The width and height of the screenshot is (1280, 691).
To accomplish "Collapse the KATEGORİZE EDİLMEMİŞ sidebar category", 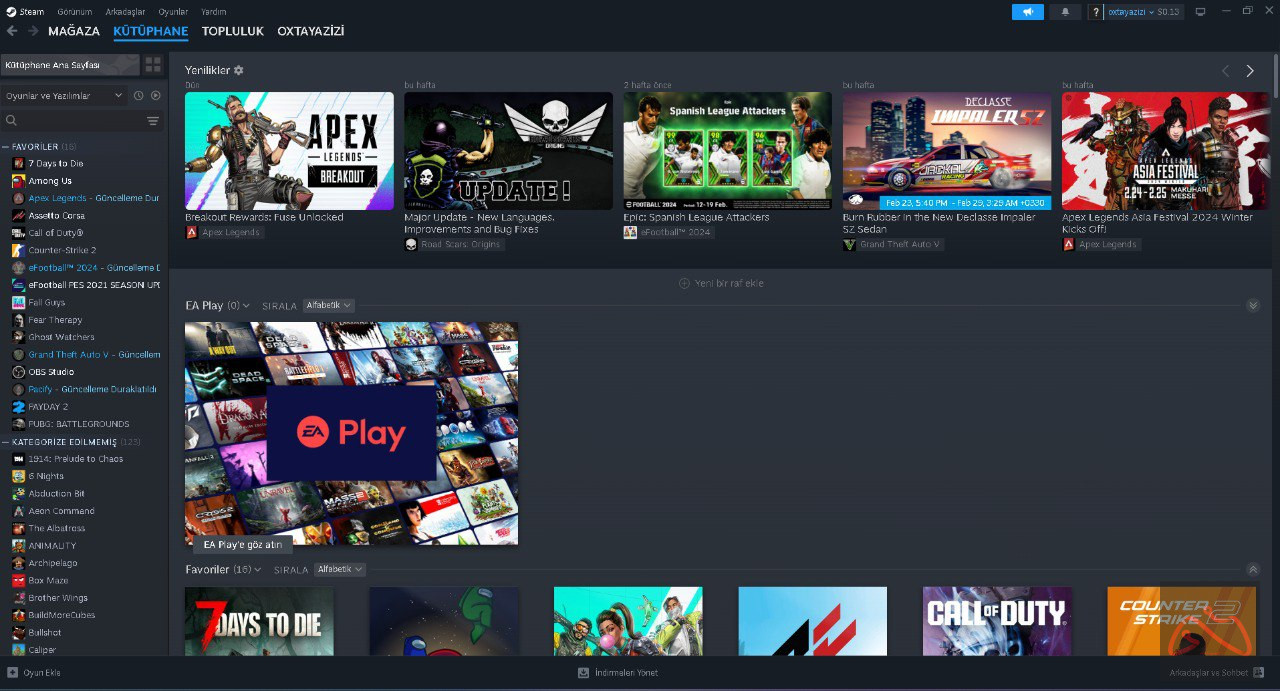I will coord(6,442).
